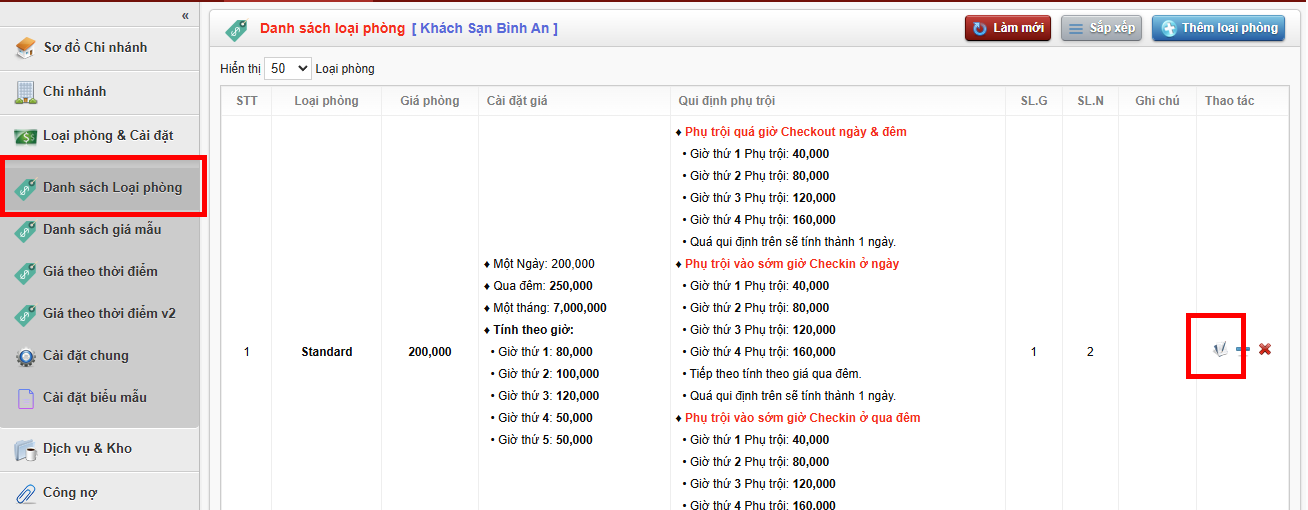Open Danh sách giá mẫu menu item
The width and height of the screenshot is (1308, 510).
click(x=102, y=230)
